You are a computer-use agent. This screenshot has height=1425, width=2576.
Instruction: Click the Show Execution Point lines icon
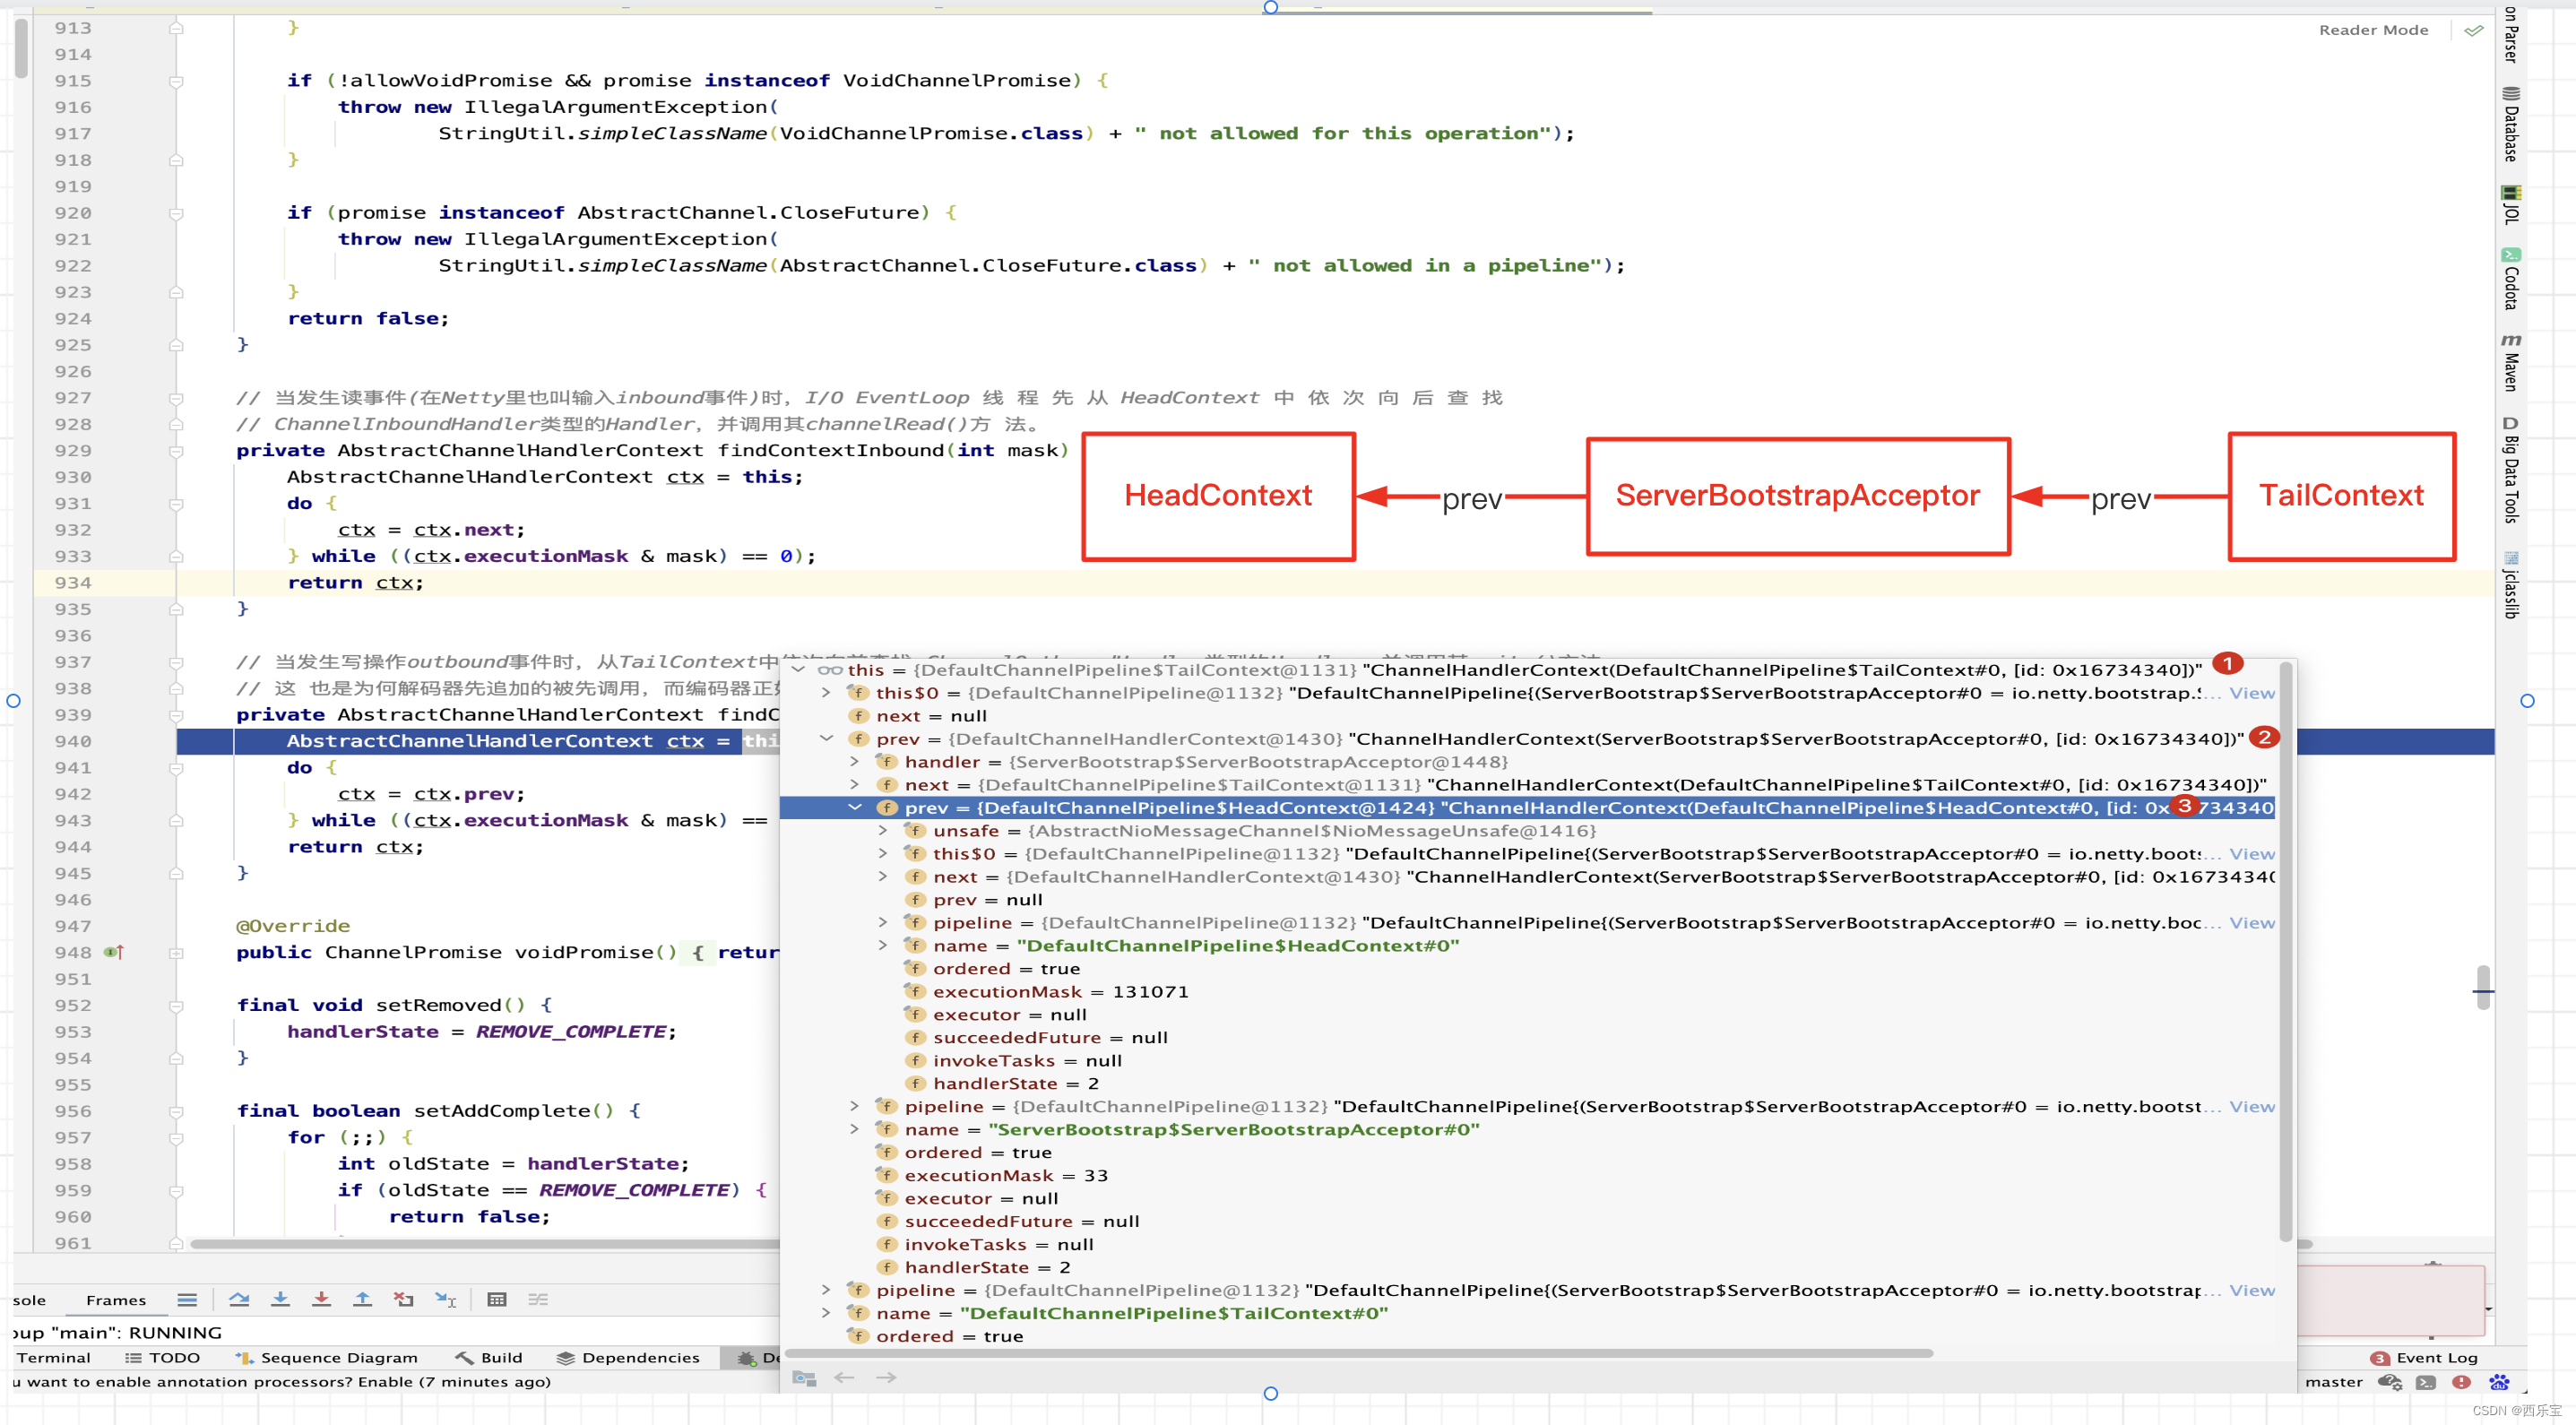point(187,1299)
